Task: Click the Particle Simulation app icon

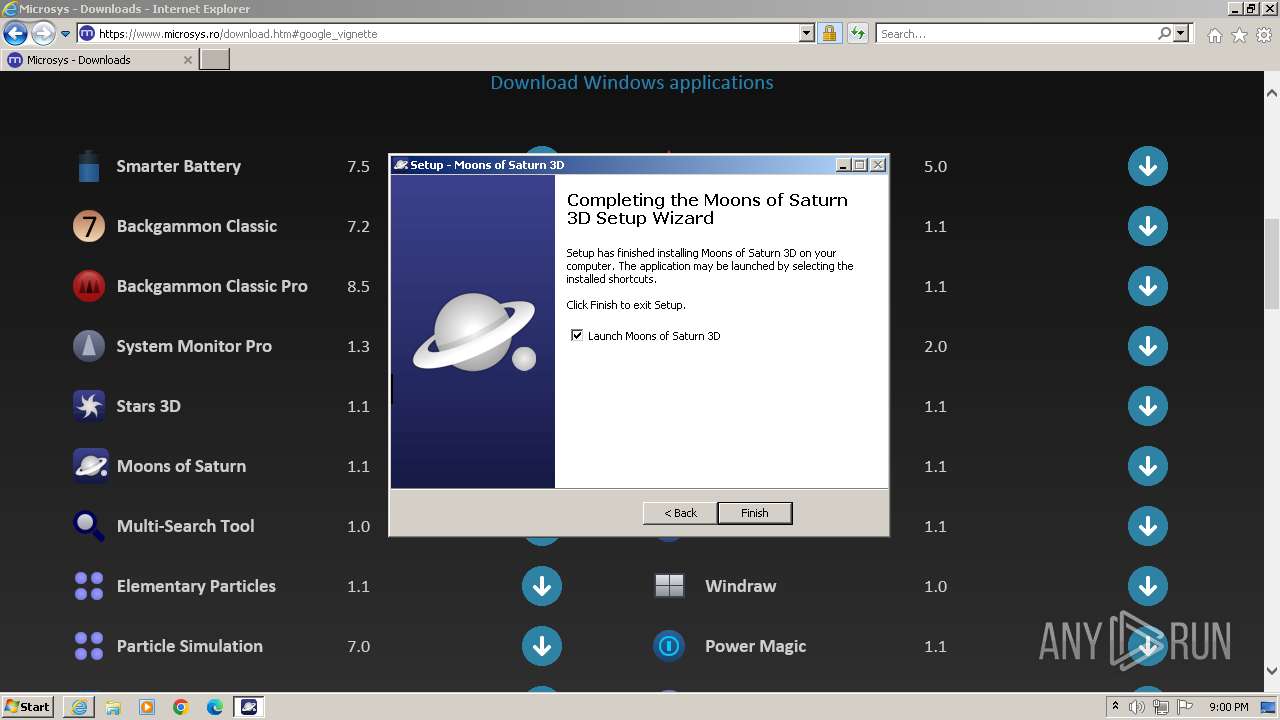Action: point(89,646)
